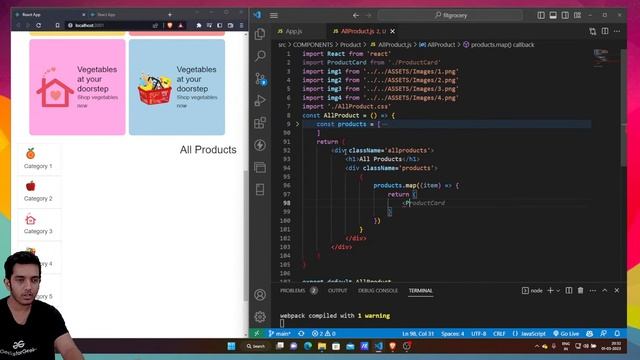640x360 pixels.
Task: Maximize the panel with chevron up
Action: [x=604, y=291]
